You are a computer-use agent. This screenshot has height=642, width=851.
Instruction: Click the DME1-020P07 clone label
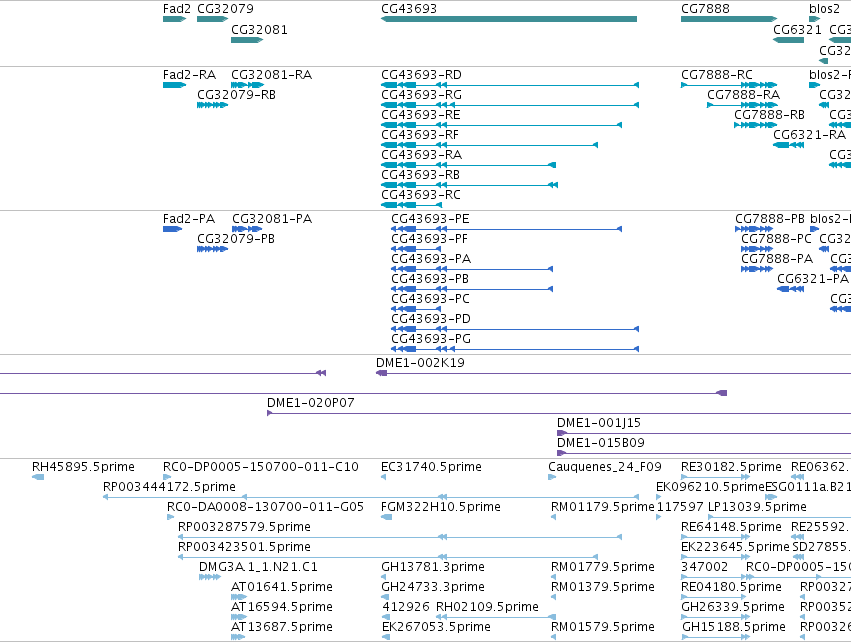click(x=310, y=403)
